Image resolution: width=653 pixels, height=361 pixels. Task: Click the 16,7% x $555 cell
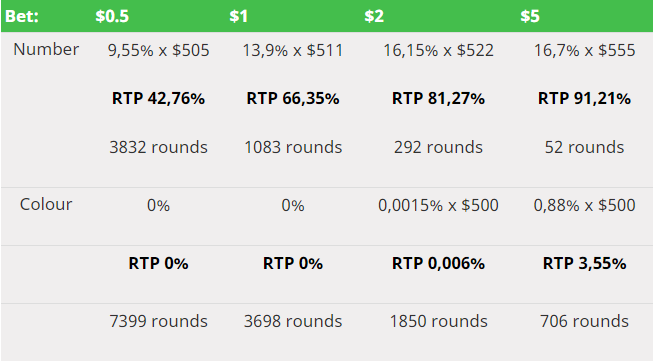click(x=584, y=50)
